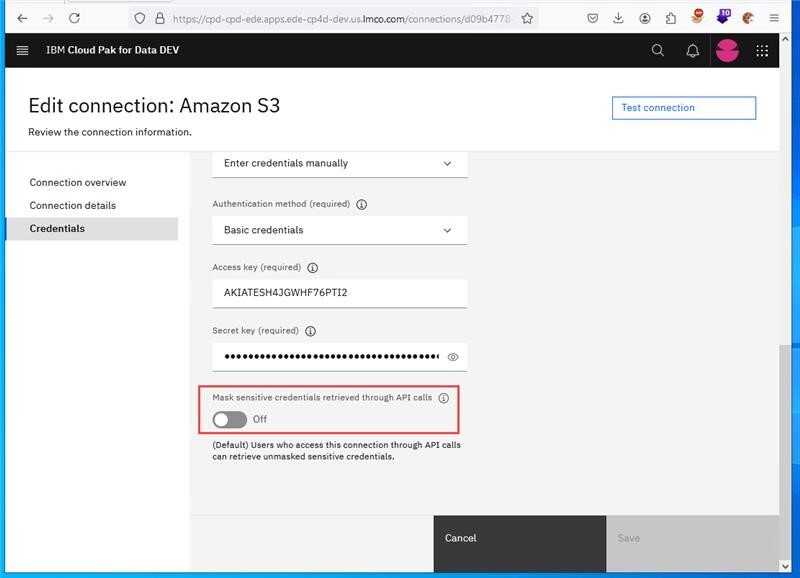Click info icon beside Mask sensitive credentials

click(x=443, y=398)
